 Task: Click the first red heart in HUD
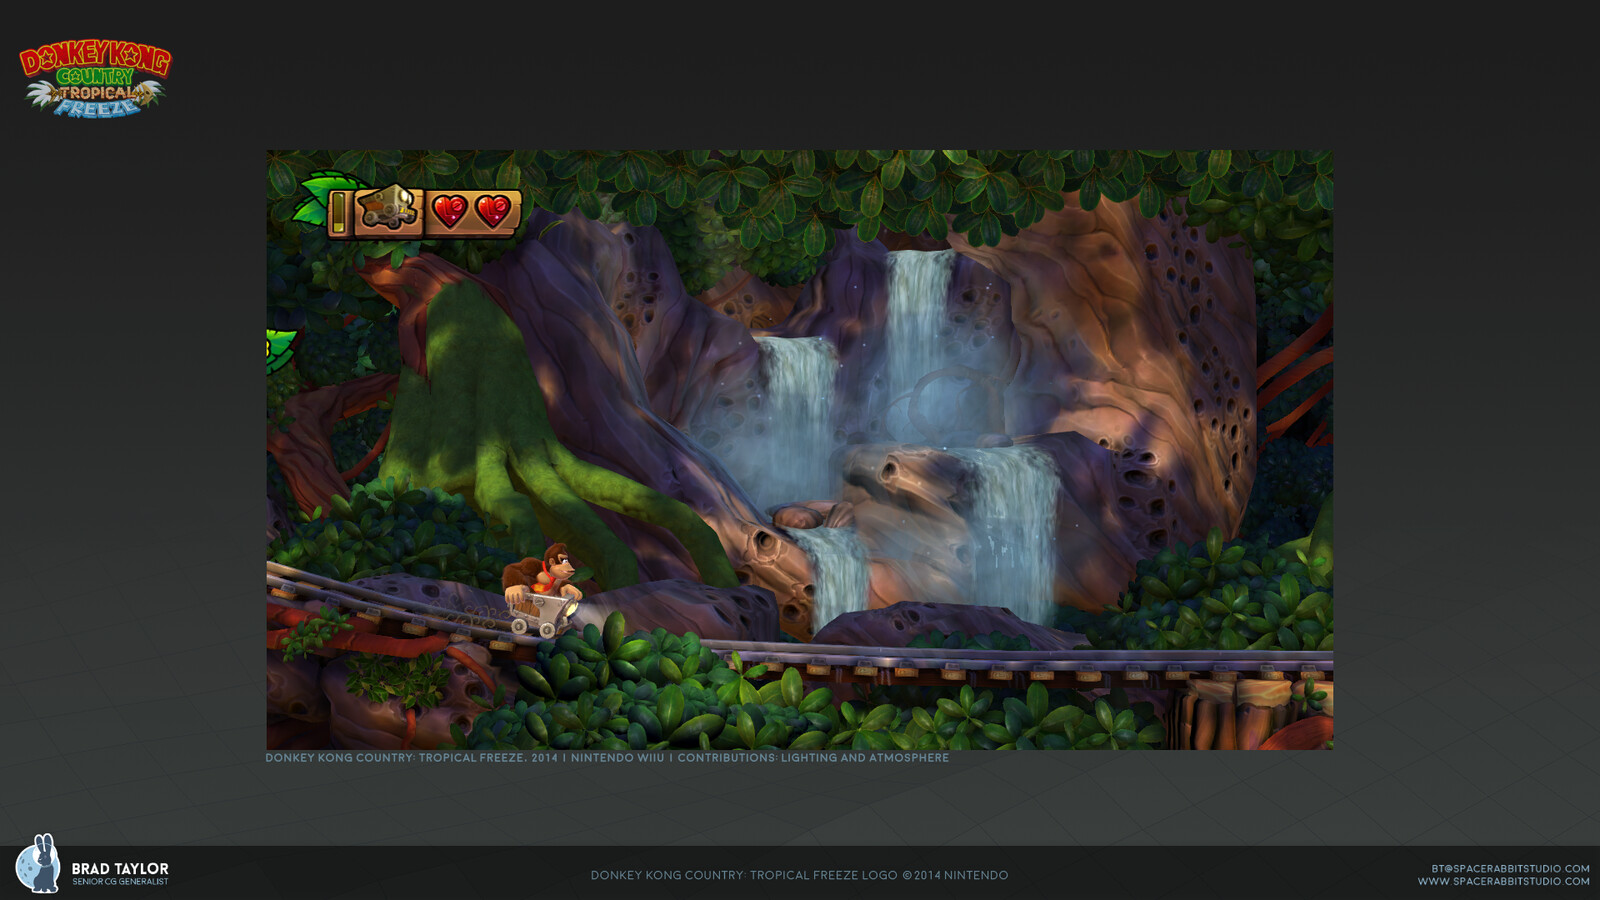[450, 211]
